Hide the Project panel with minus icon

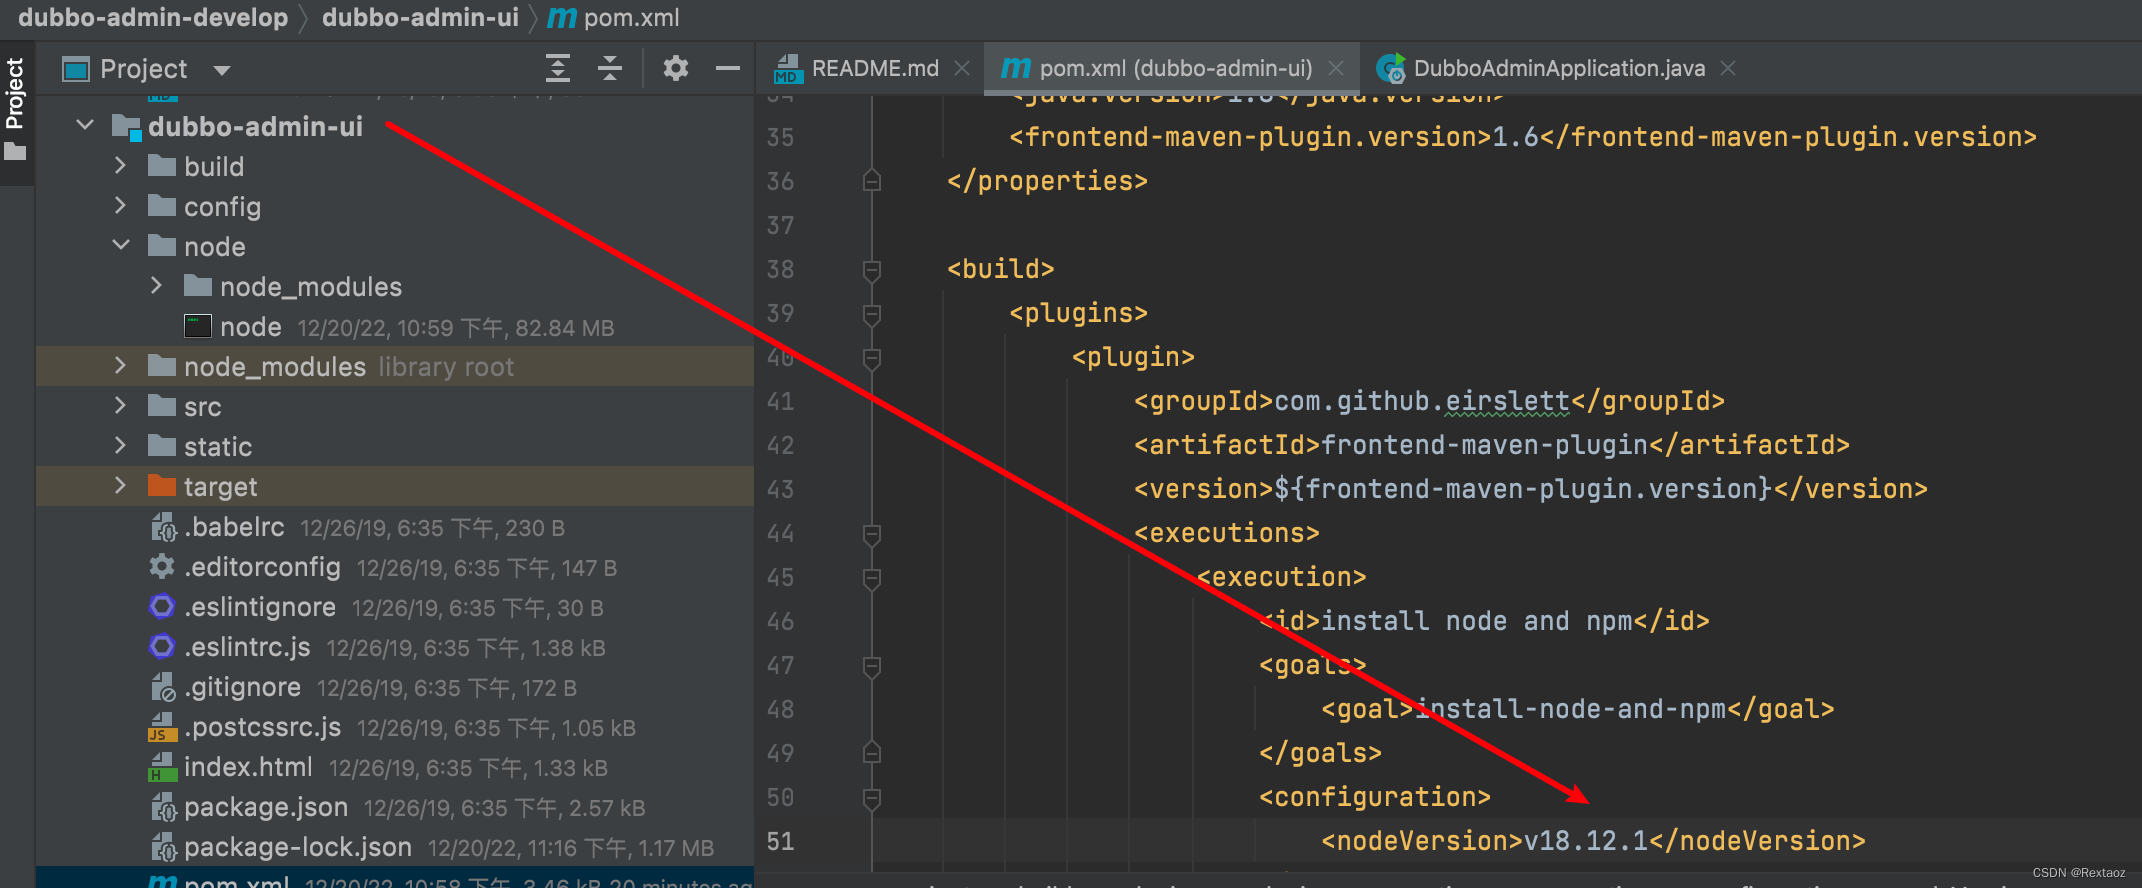(728, 68)
